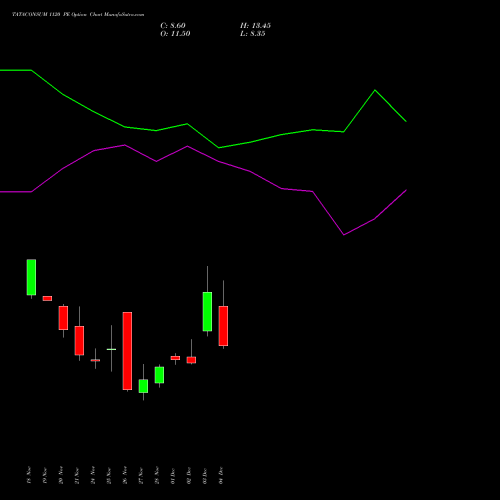Select the open value O: 11.50
The height and width of the screenshot is (500, 500).
(x=175, y=34)
